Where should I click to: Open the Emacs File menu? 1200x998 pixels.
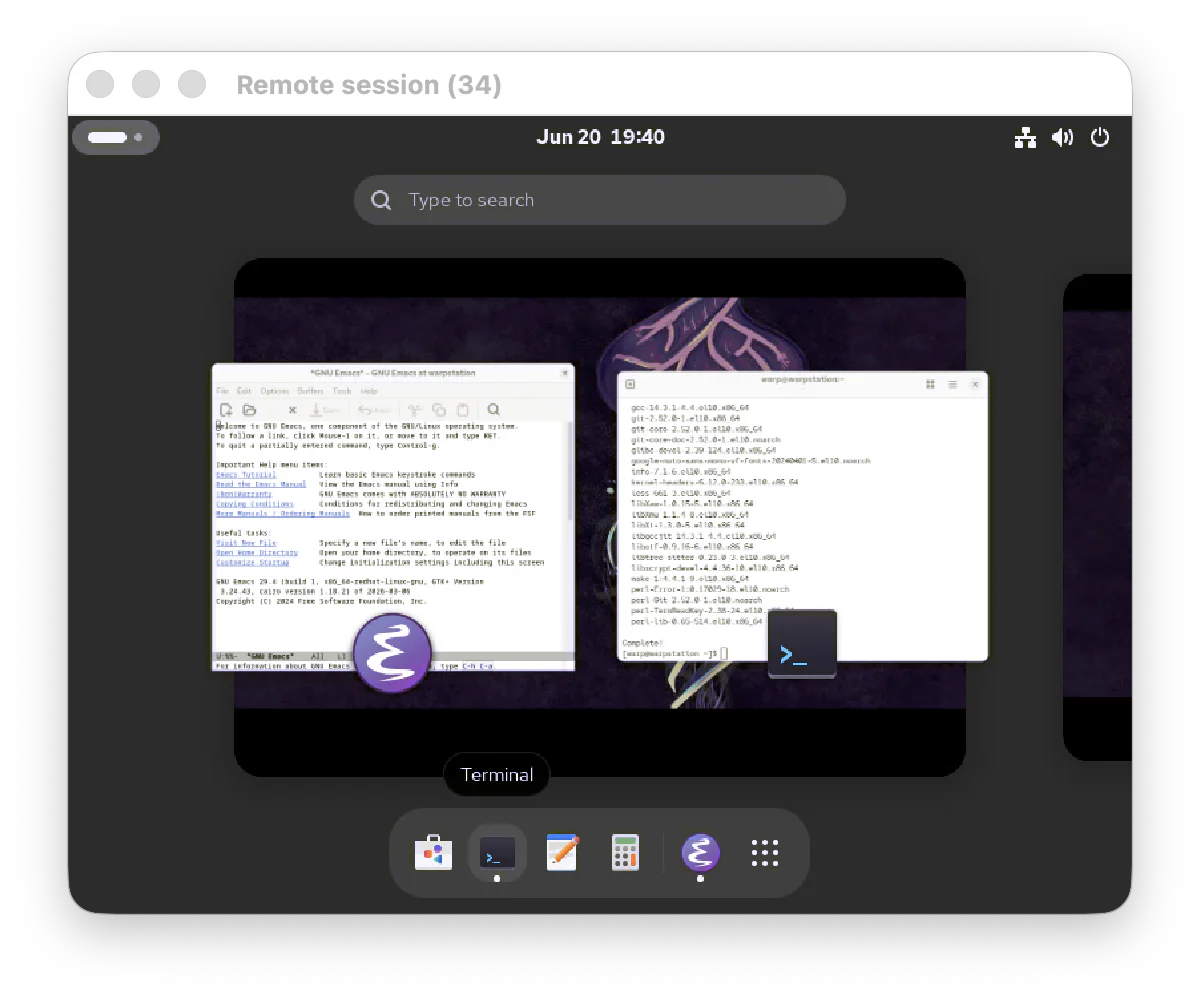(222, 391)
